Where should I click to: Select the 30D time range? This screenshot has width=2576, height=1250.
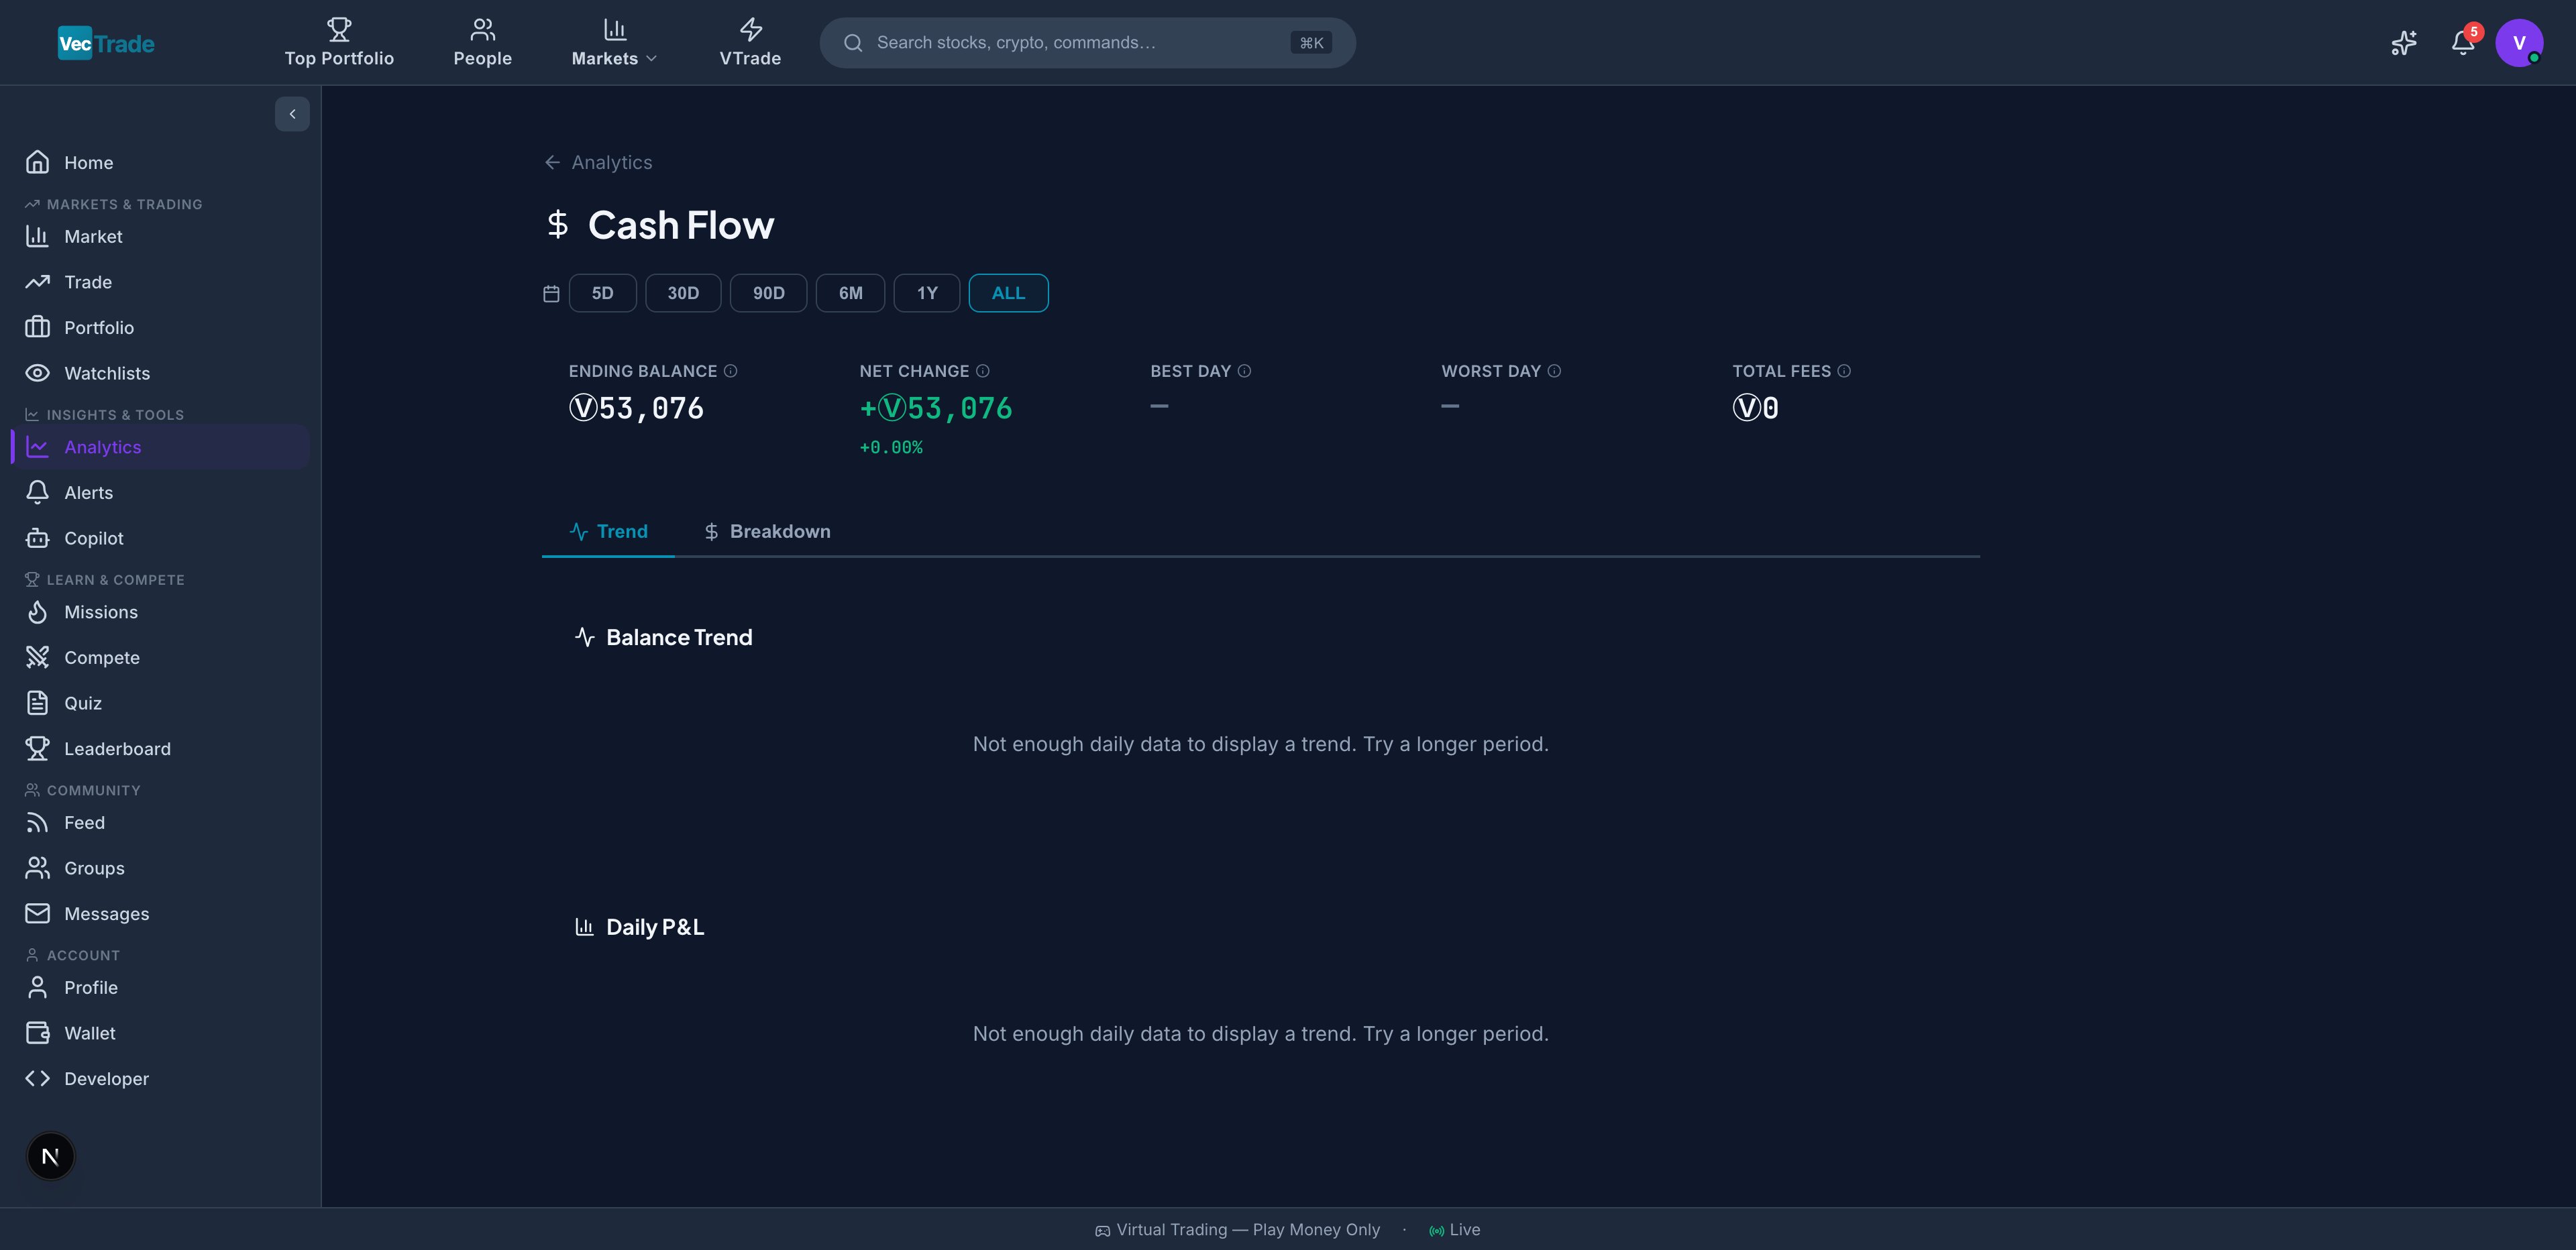click(x=683, y=293)
